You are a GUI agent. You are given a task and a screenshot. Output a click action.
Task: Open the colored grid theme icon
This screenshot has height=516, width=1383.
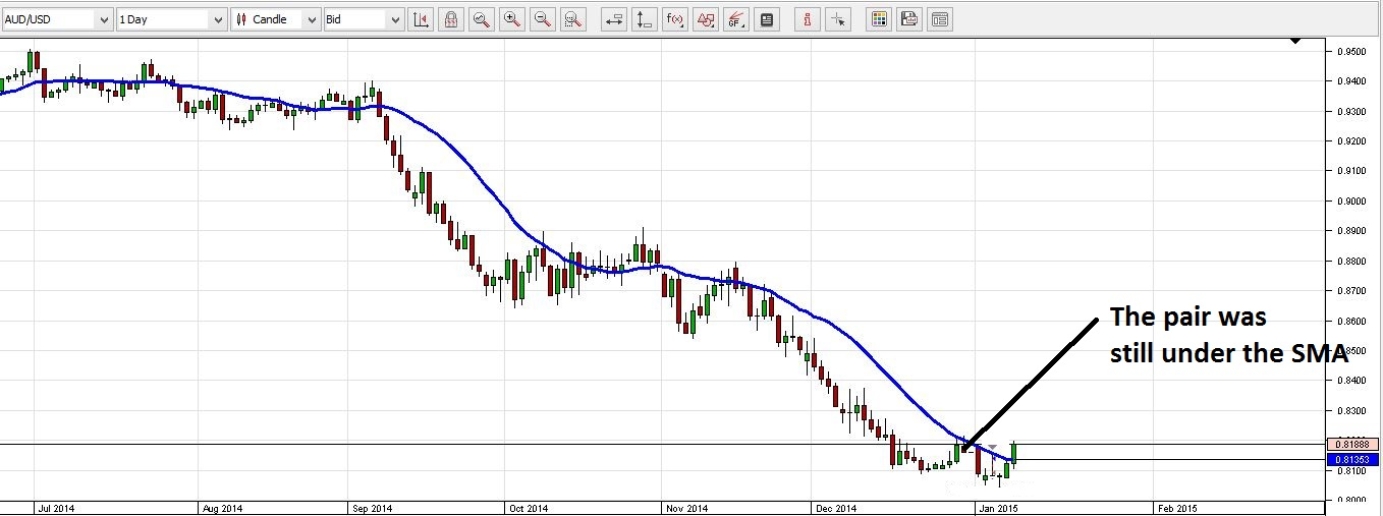coord(878,19)
